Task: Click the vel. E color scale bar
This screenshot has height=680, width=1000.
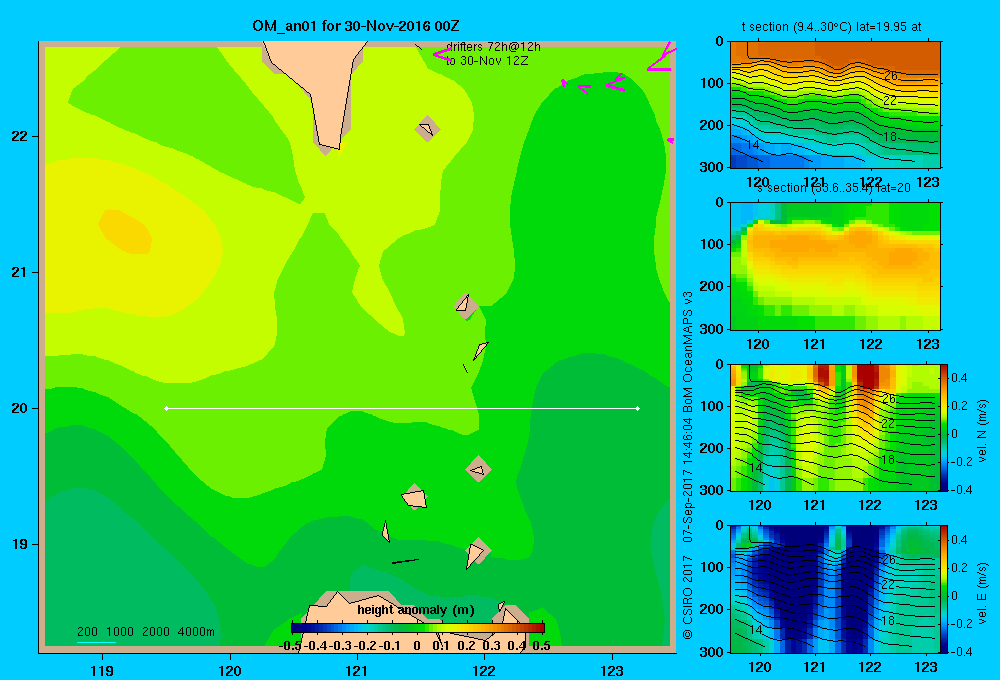Action: point(944,589)
